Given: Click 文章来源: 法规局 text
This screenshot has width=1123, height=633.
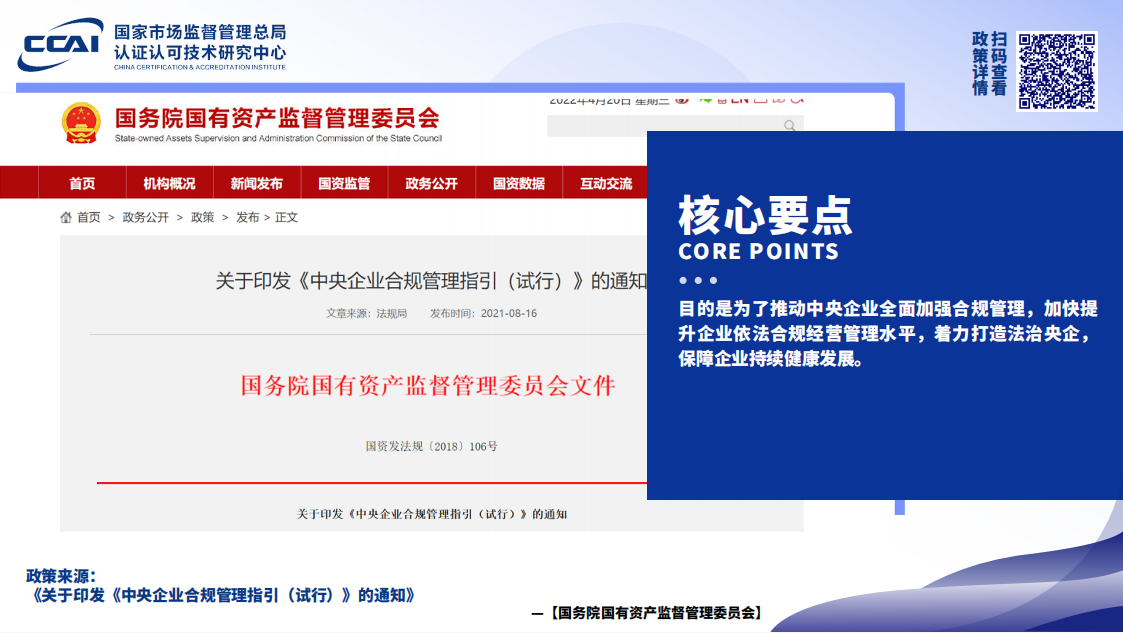Looking at the screenshot, I should pyautogui.click(x=367, y=314).
